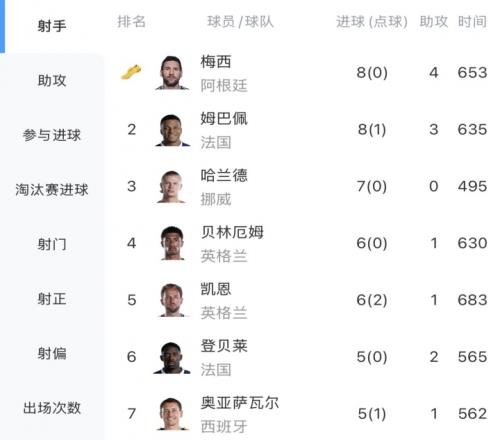500x440 pixels.
Task: Open the 西班牙 team link under 奥亚萨瓦尔
Action: (x=224, y=426)
